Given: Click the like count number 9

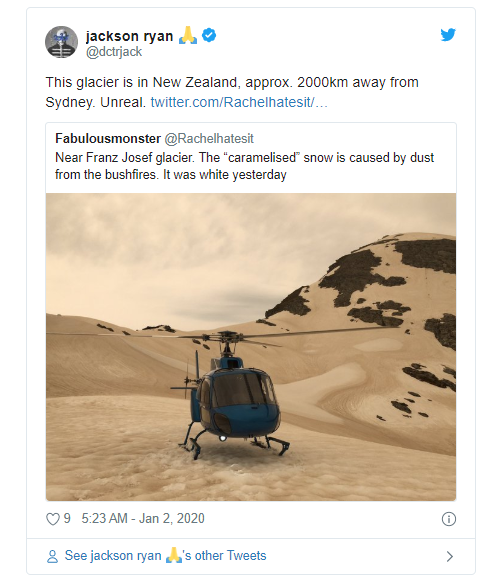Looking at the screenshot, I should [67, 518].
